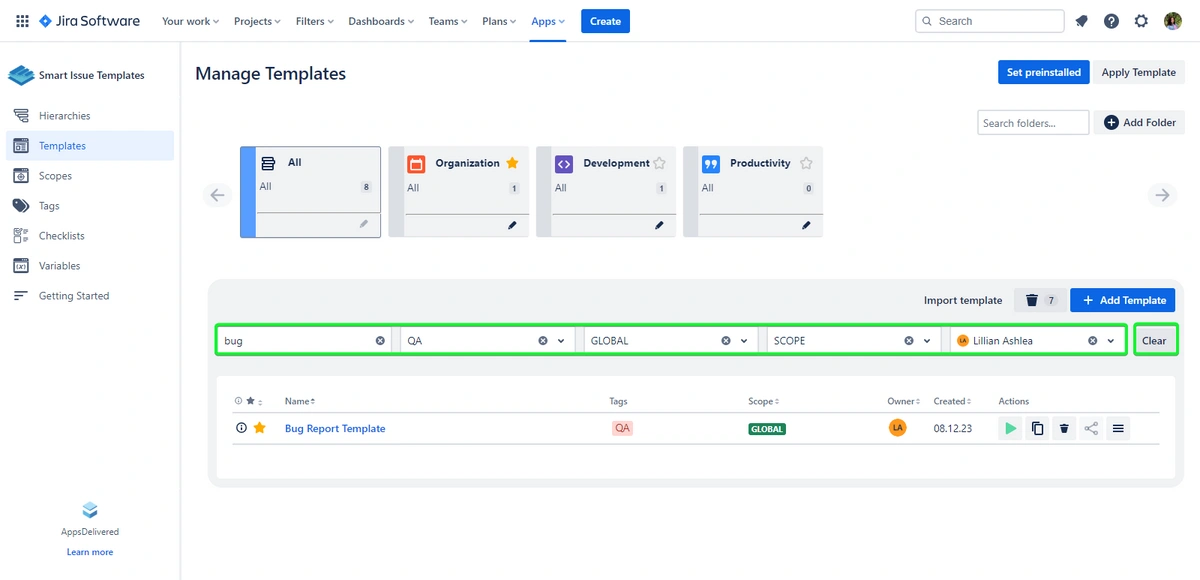Click the Add Folder button

point(1139,122)
